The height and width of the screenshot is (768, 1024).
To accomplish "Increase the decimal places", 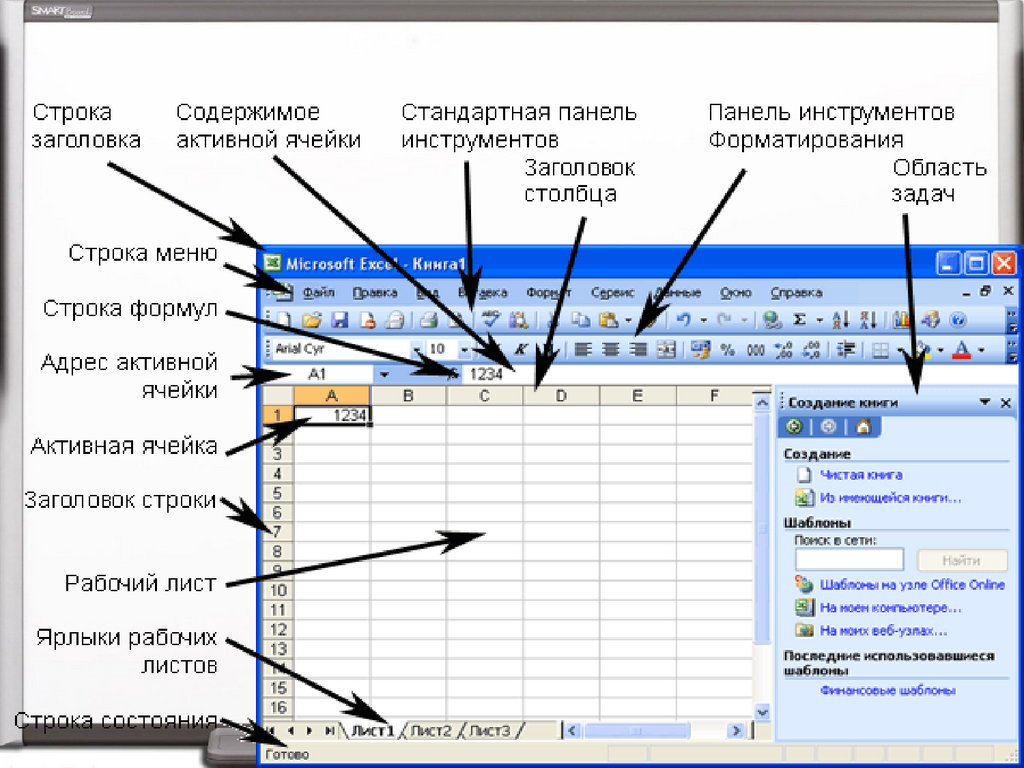I will coord(783,350).
